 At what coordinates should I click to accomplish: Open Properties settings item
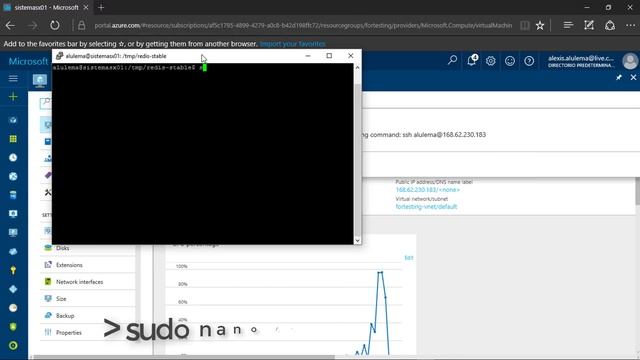[x=88, y=333]
